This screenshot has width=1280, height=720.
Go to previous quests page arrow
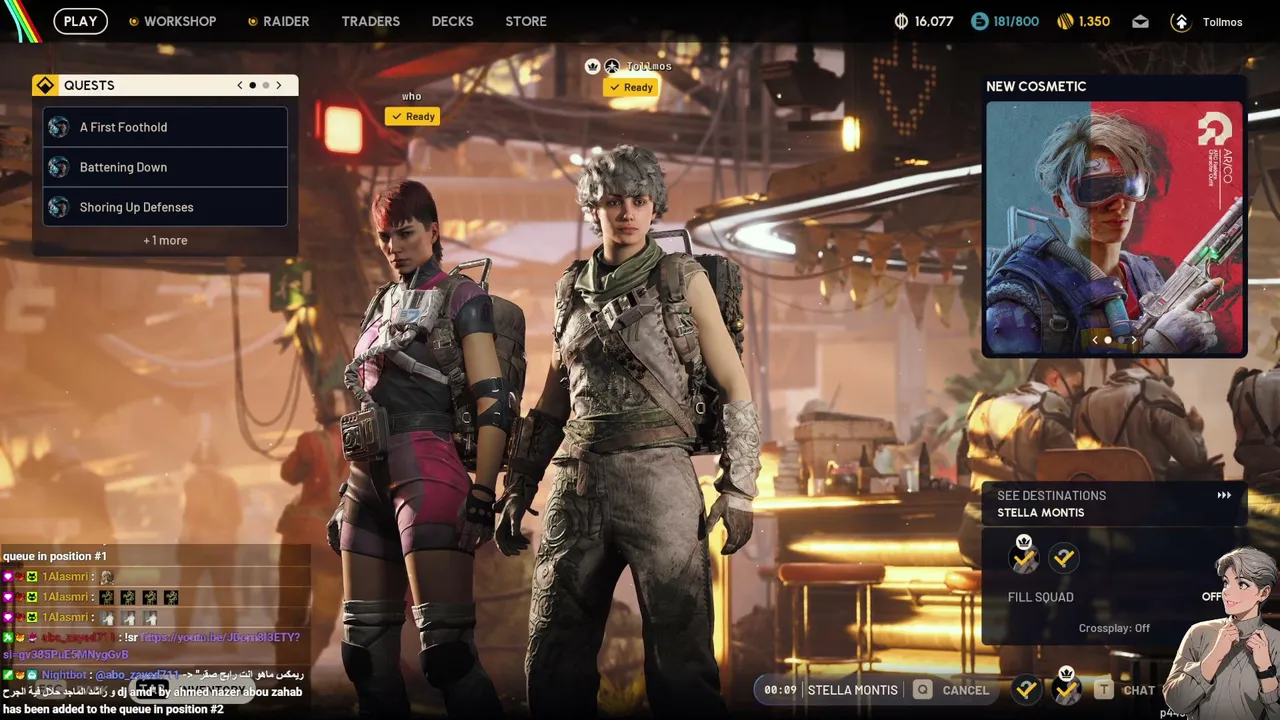(240, 86)
